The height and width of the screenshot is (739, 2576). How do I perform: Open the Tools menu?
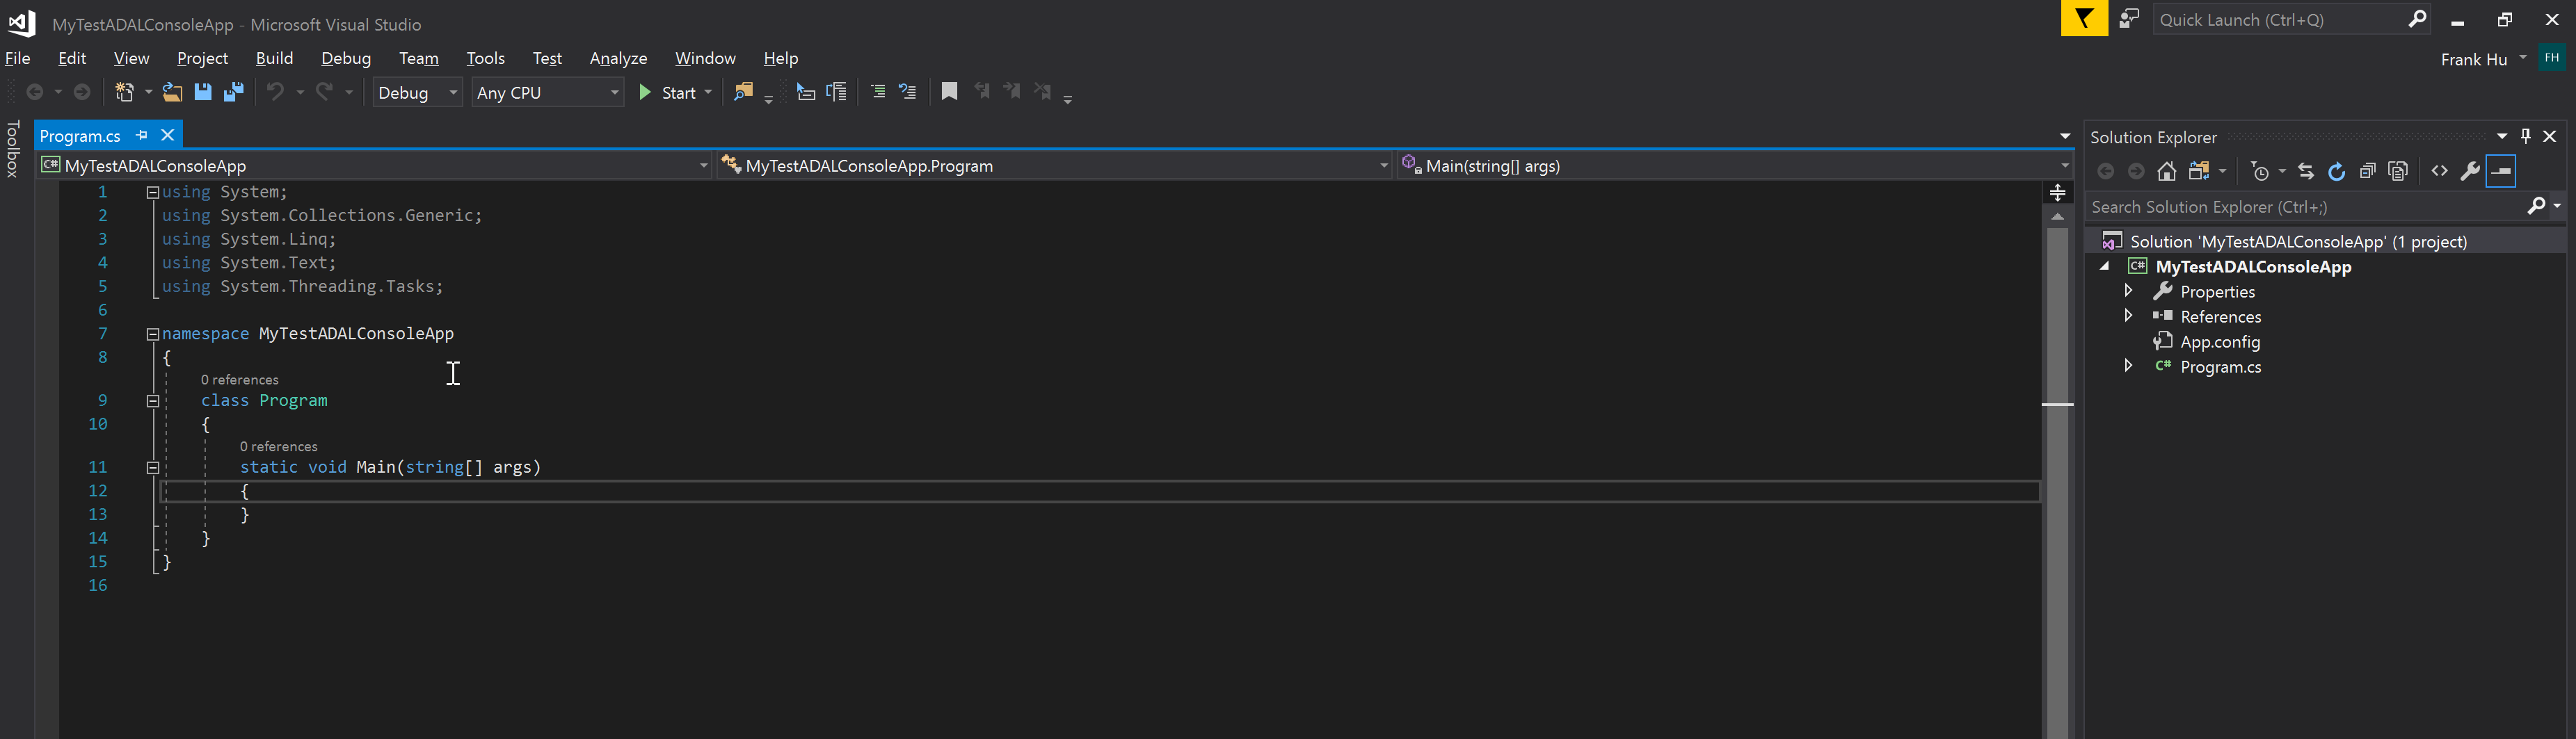[x=485, y=58]
